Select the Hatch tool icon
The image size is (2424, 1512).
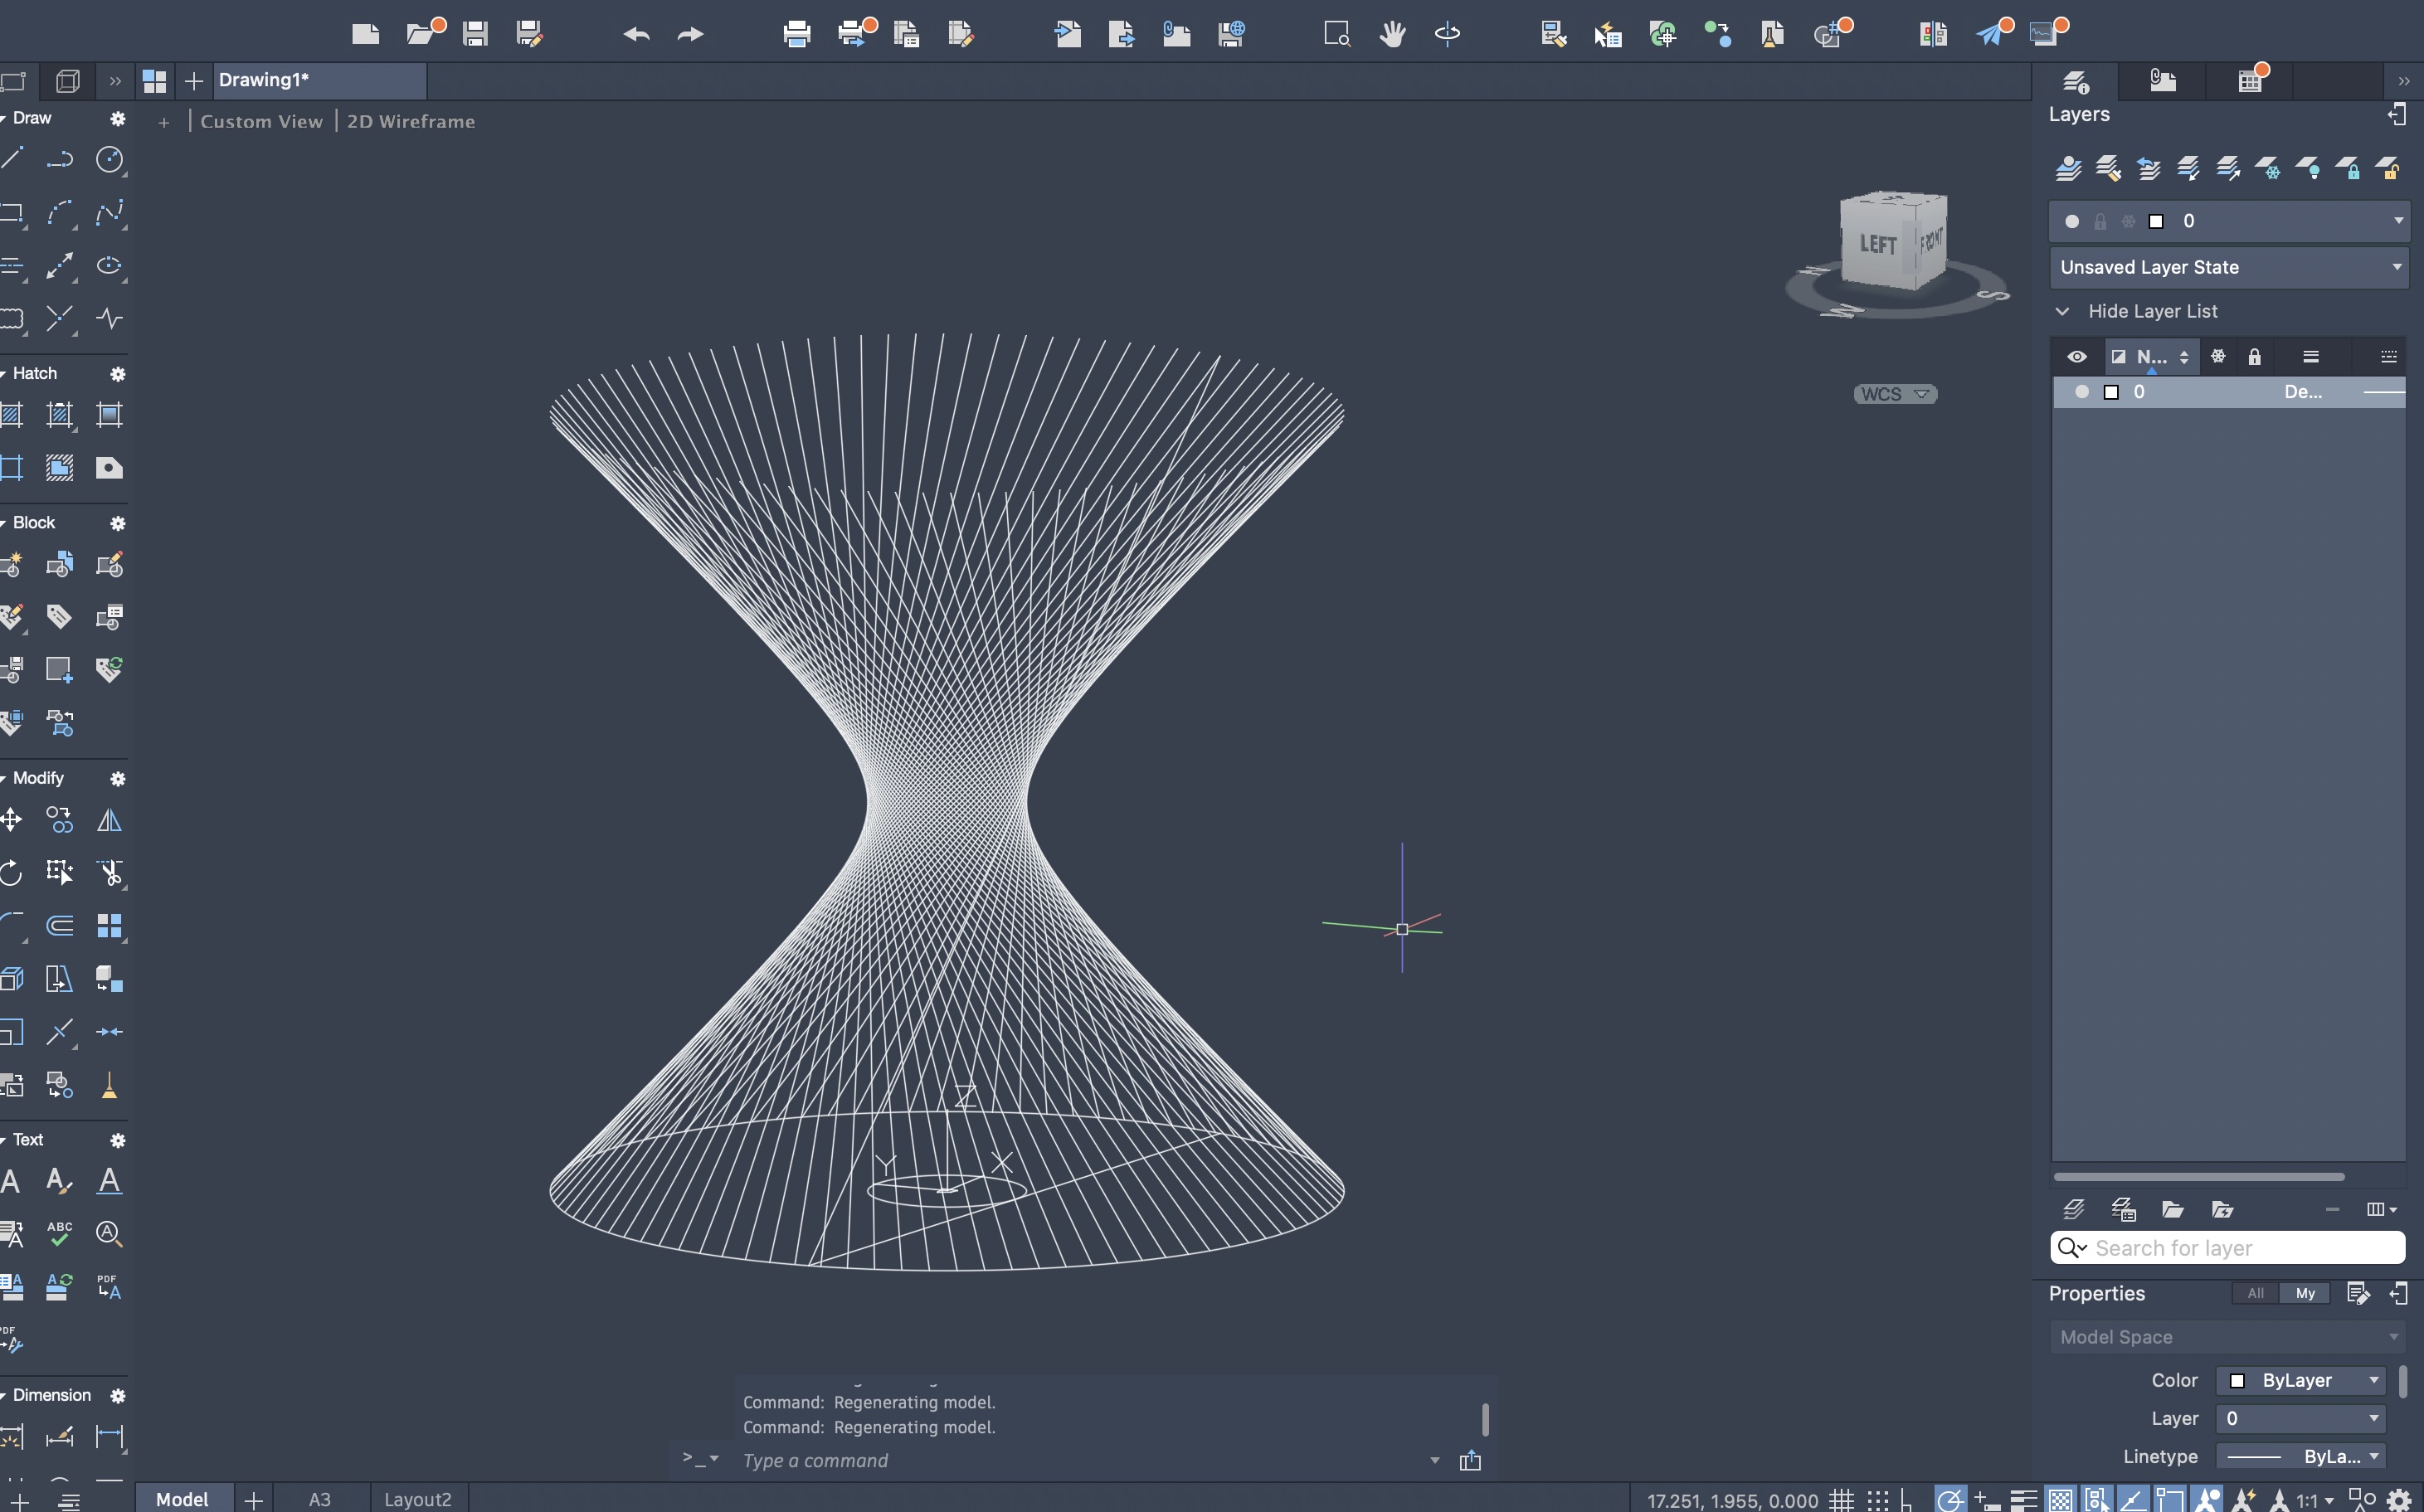(12, 415)
